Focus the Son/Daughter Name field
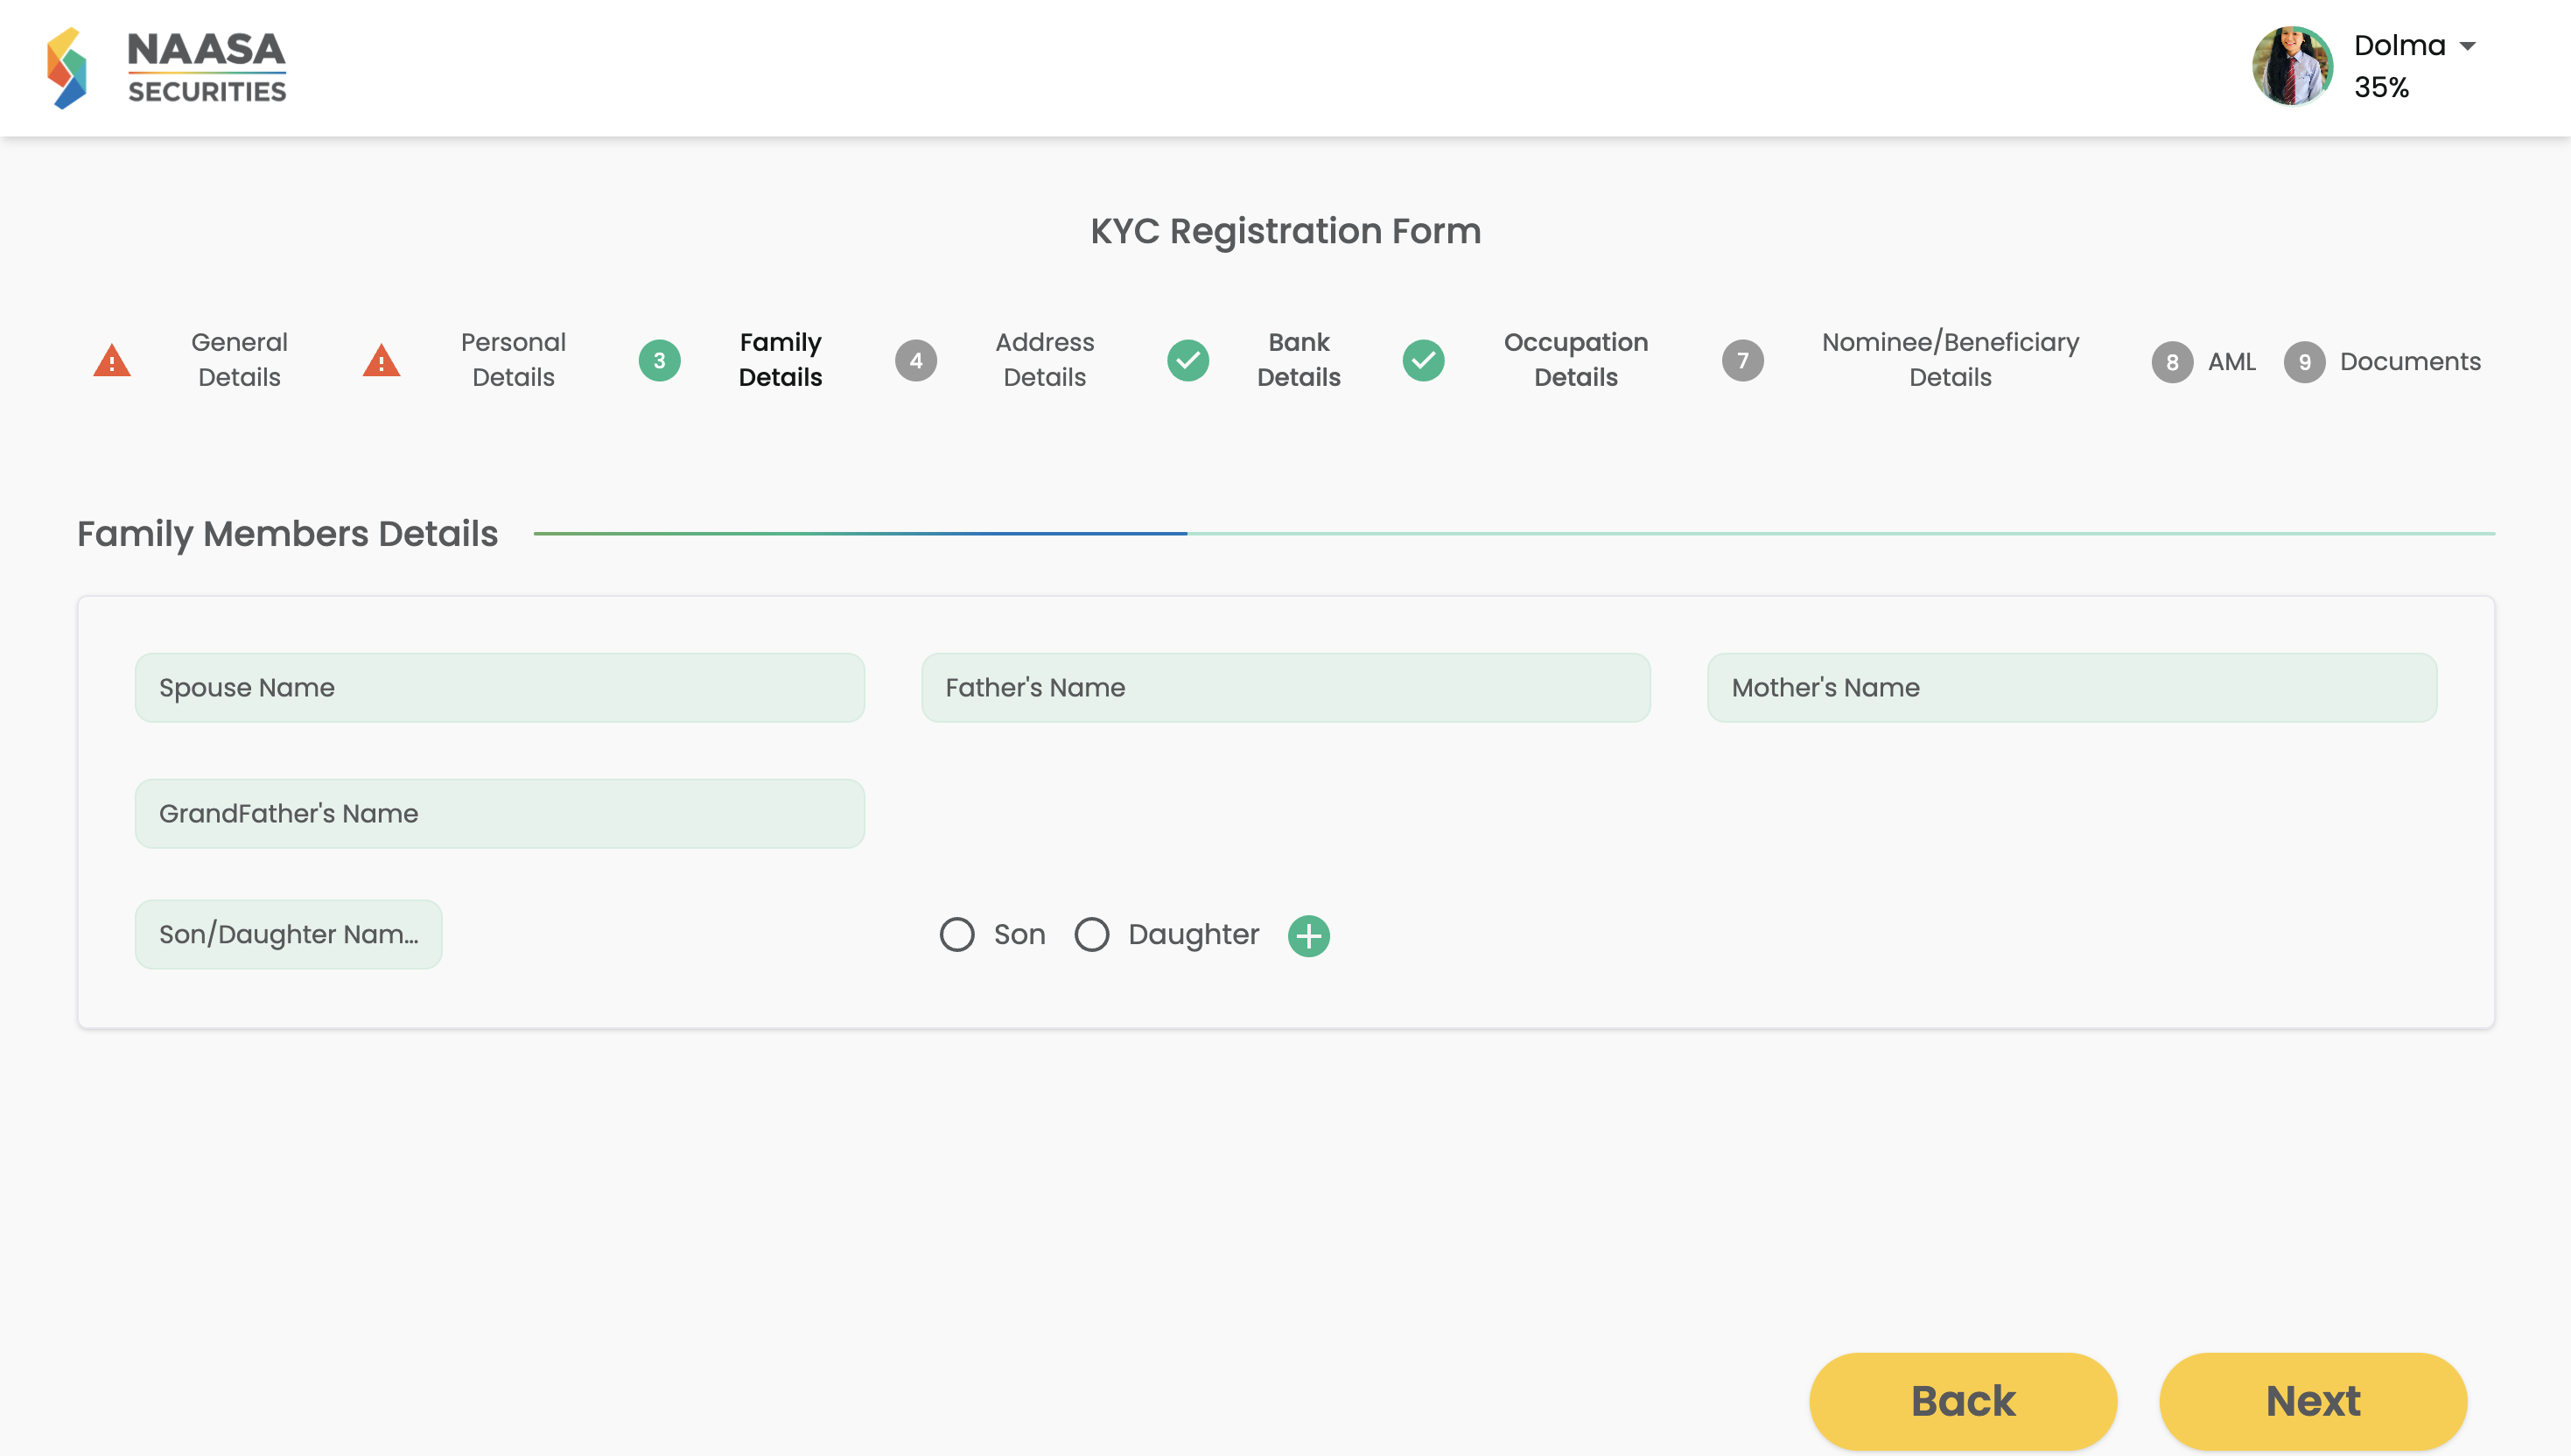Screen dimensions: 2571x1456 coord(289,934)
